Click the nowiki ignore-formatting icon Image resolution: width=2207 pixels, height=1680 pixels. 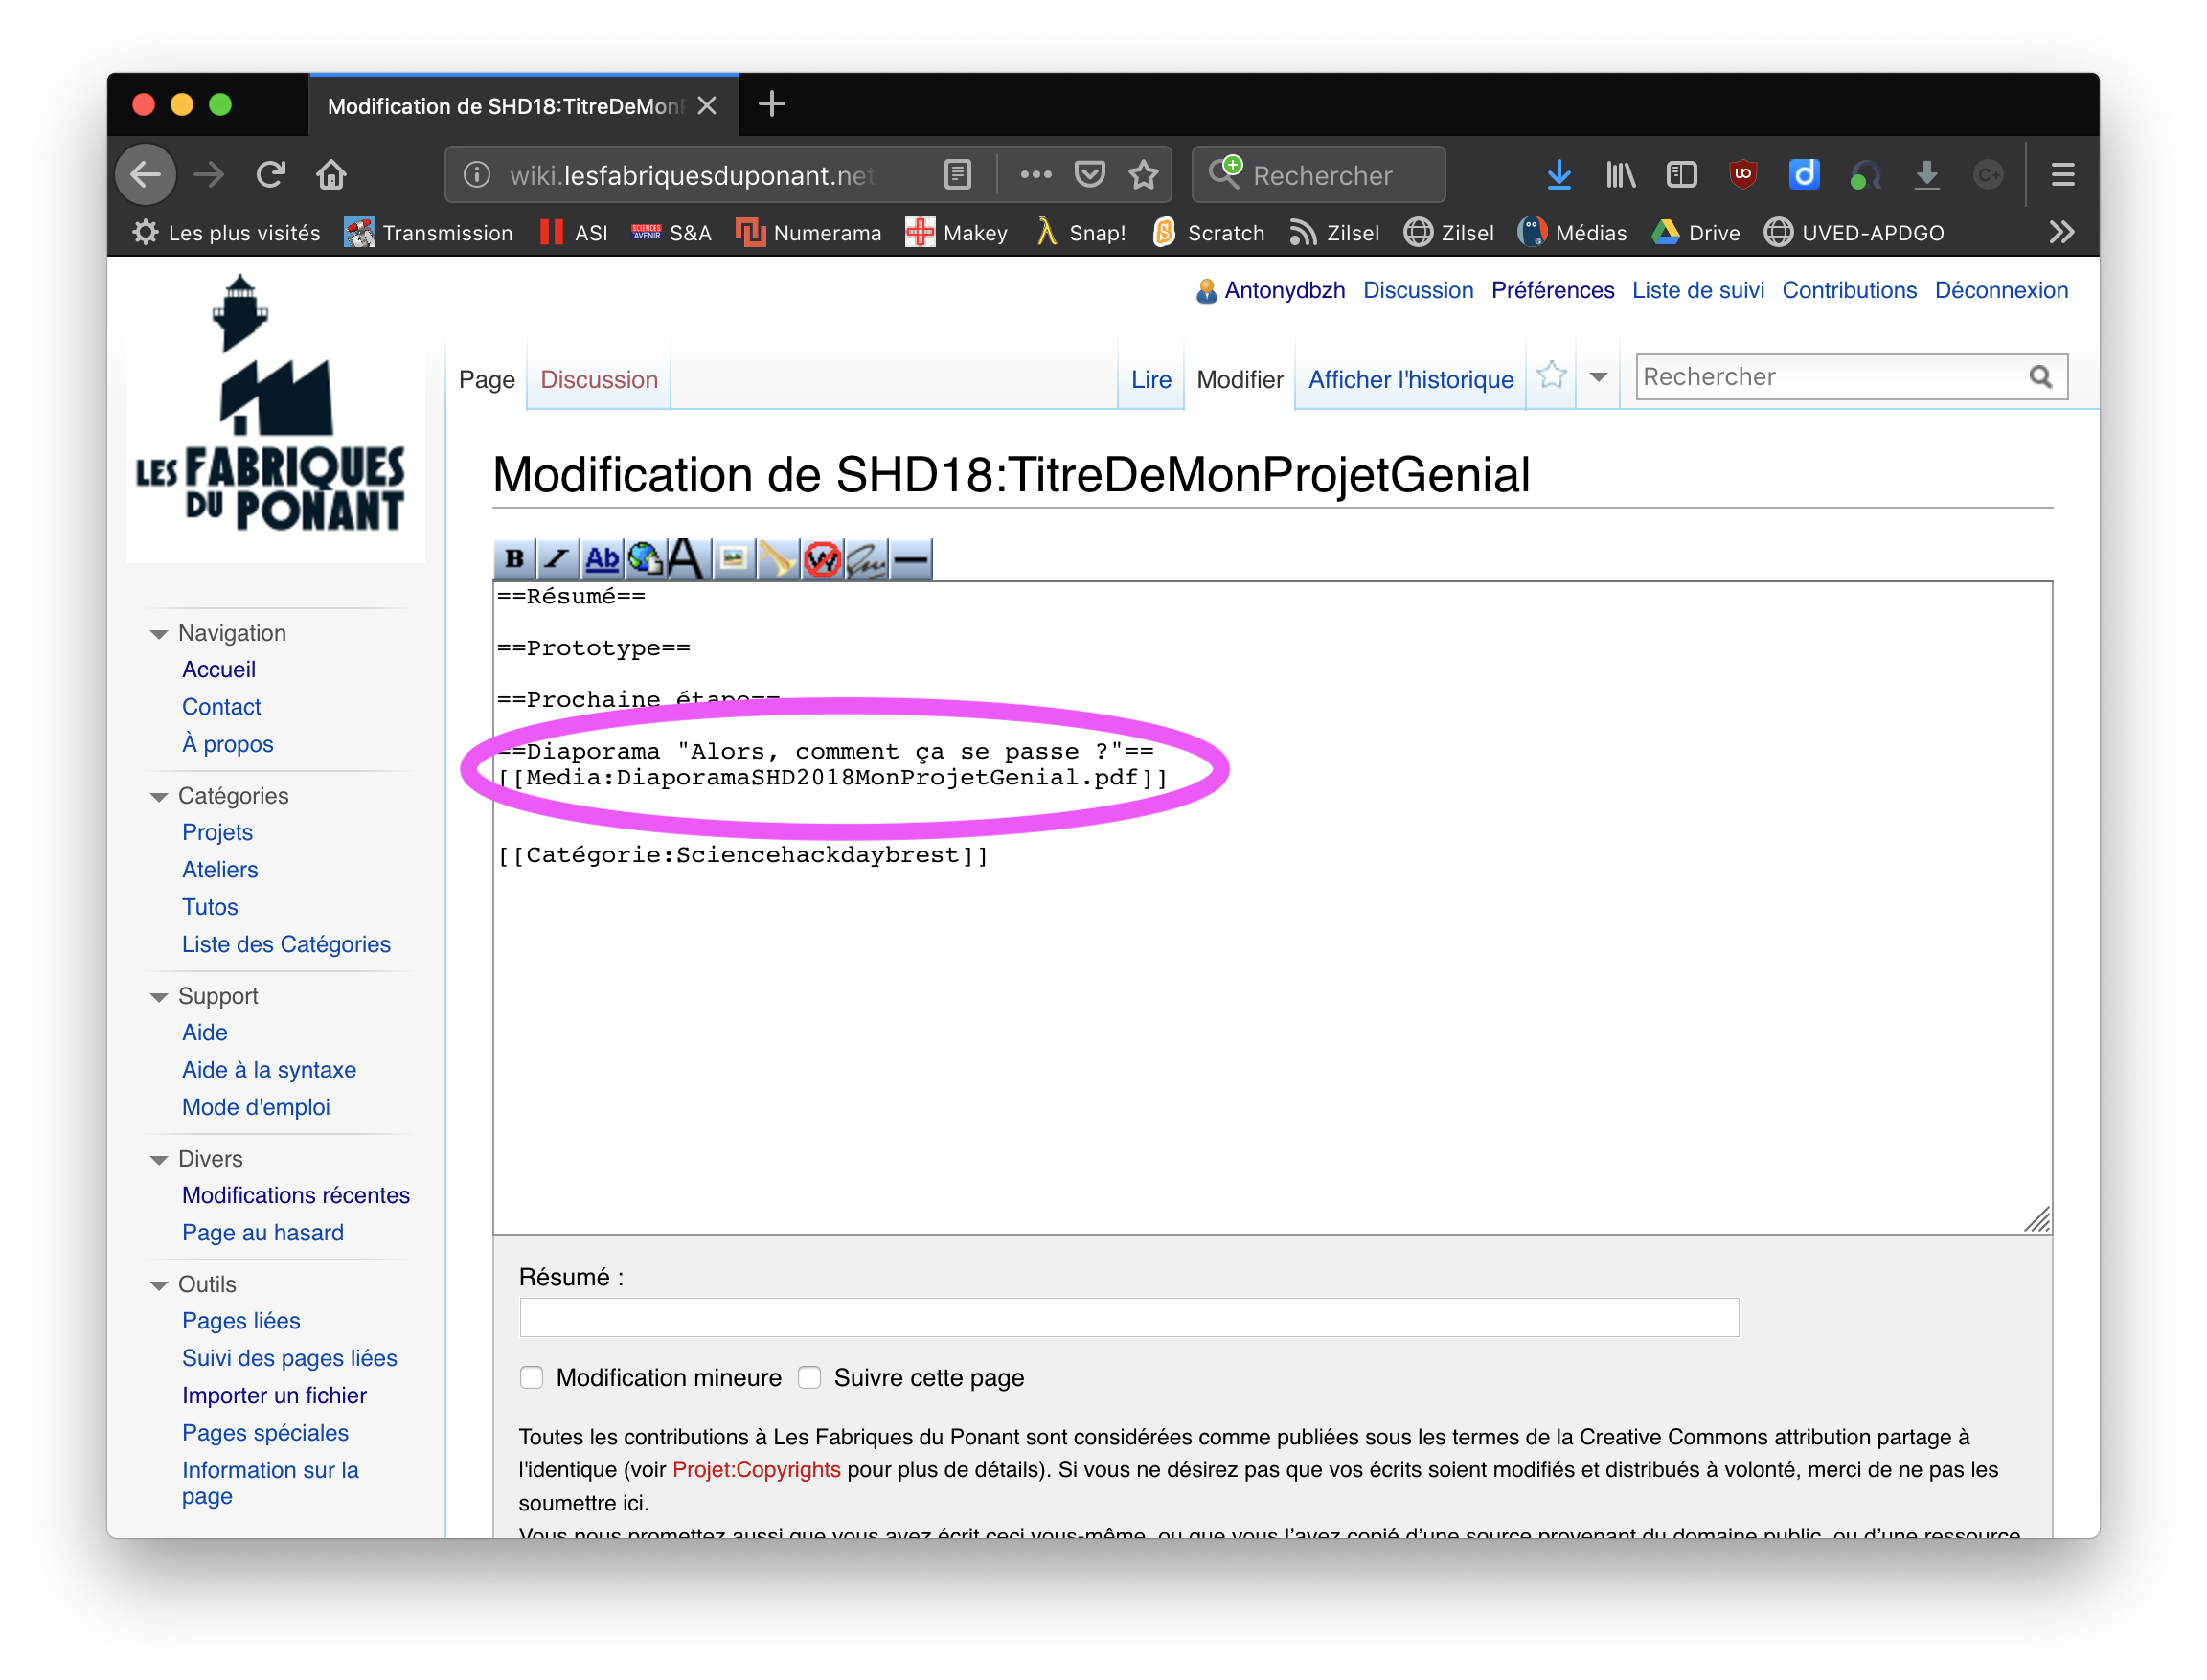[822, 559]
